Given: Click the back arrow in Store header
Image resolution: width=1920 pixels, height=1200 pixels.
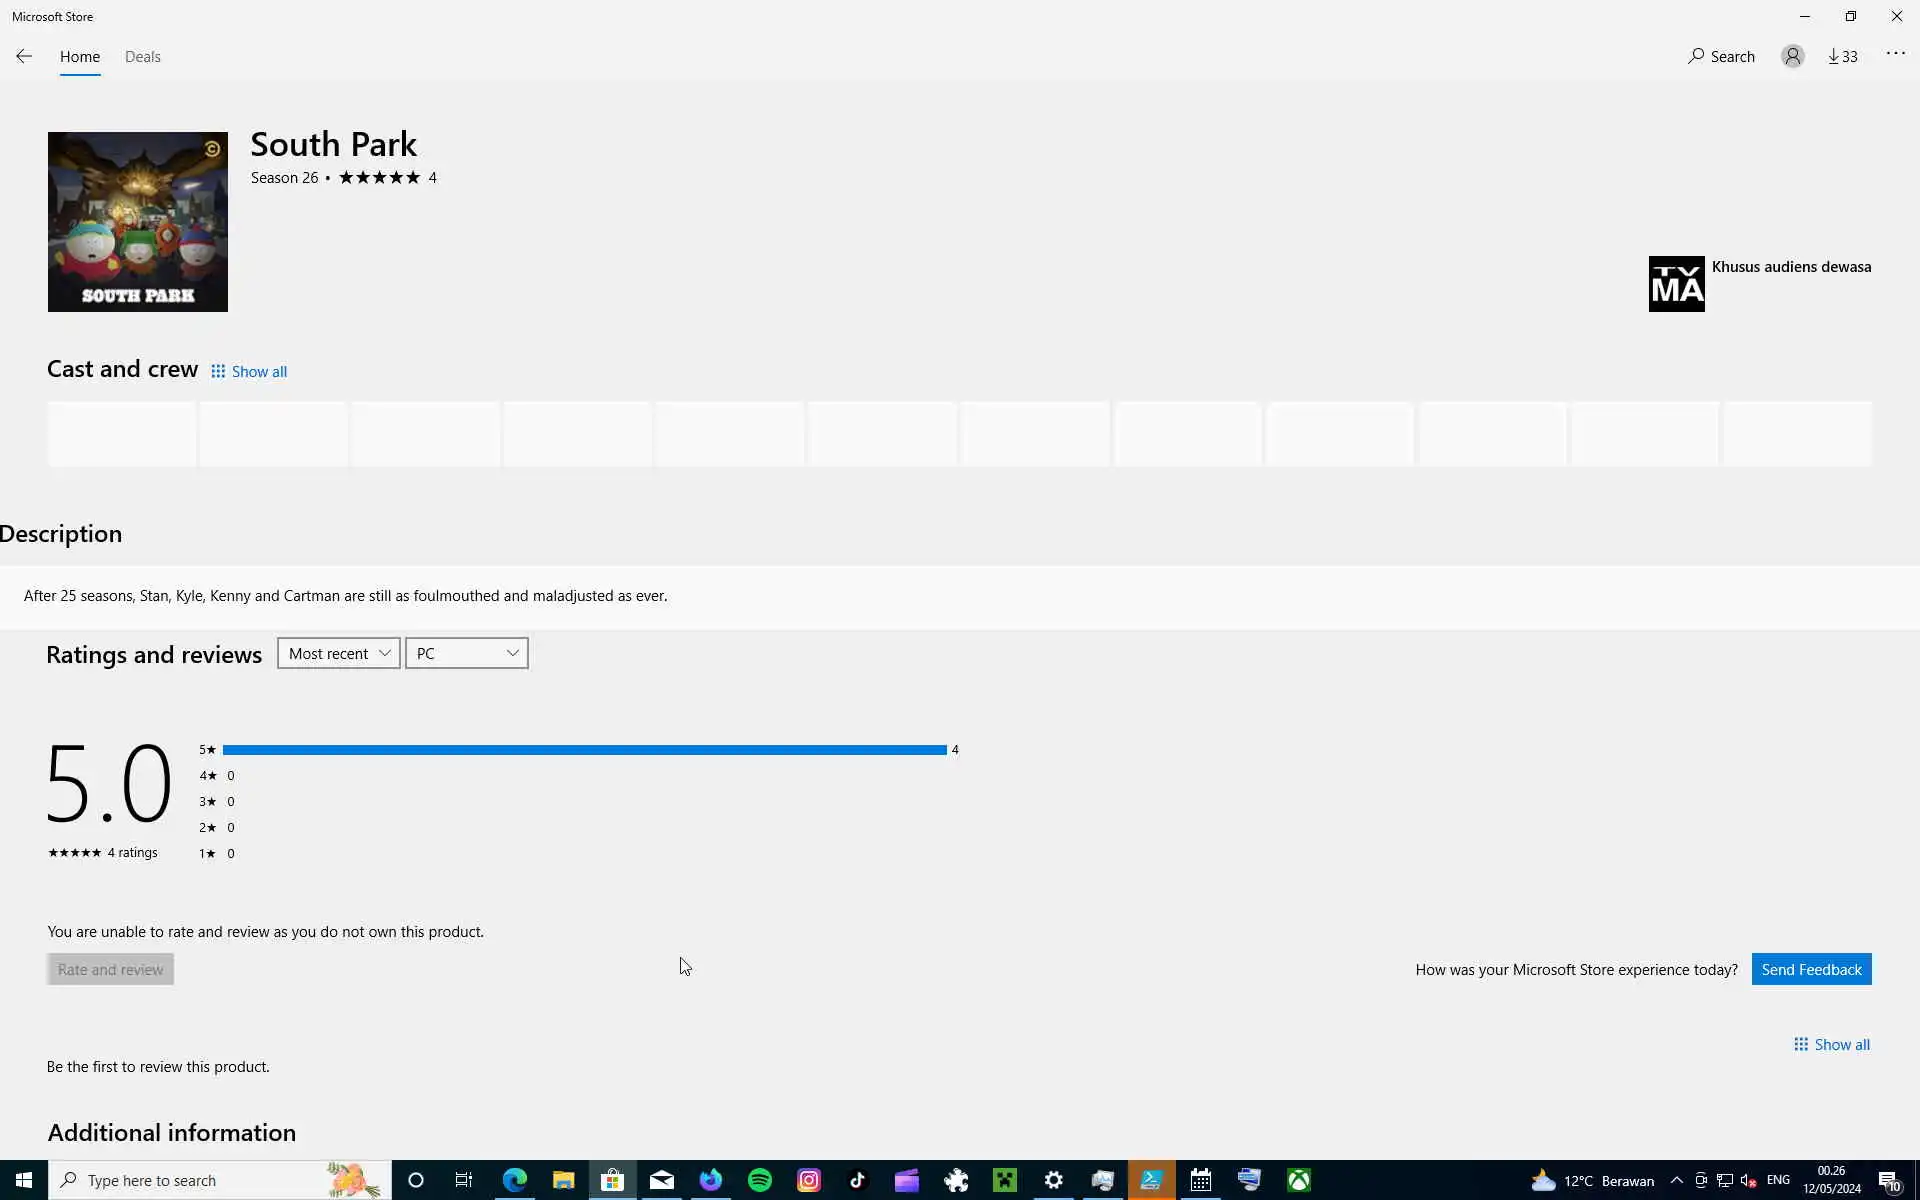Looking at the screenshot, I should tap(24, 57).
